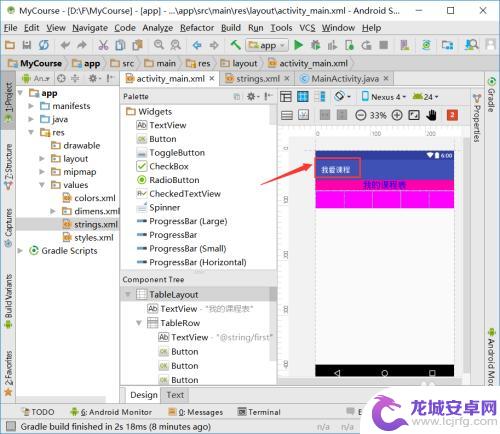Screen dimensions: 500x434
Task: Expand the layout folder
Action: coord(42,159)
